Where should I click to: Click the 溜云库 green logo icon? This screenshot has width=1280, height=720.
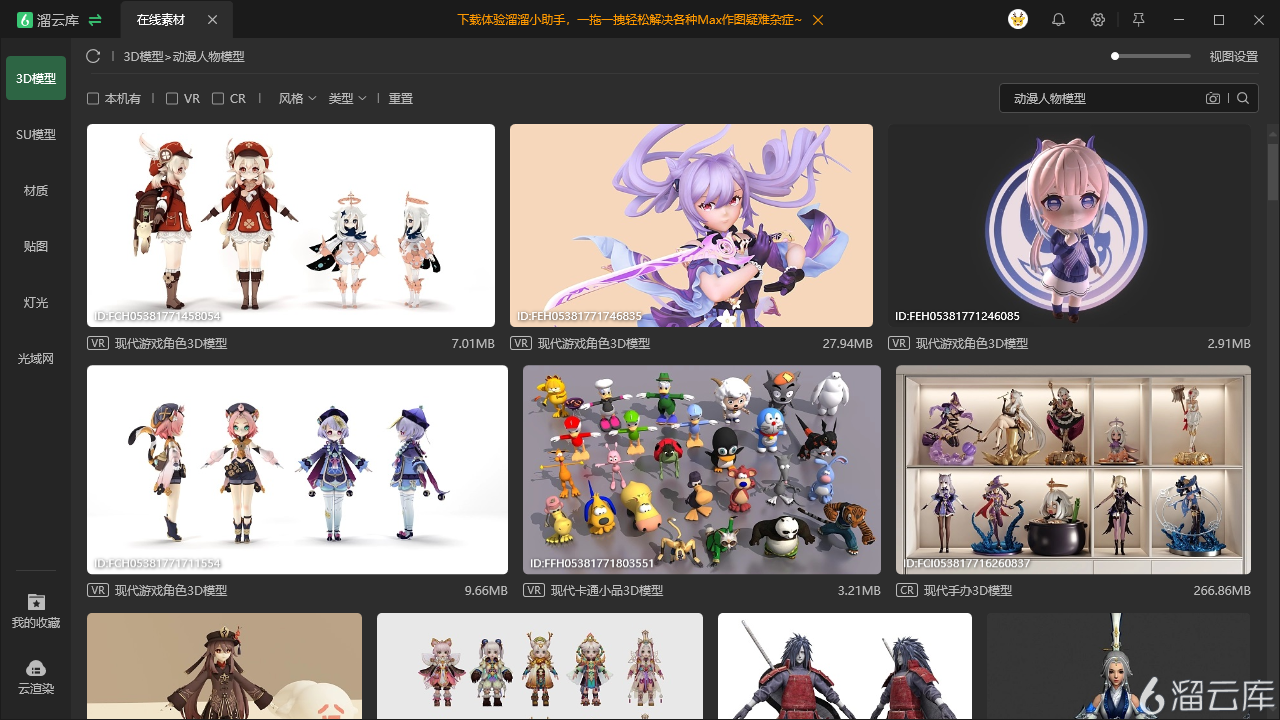tap(25, 20)
